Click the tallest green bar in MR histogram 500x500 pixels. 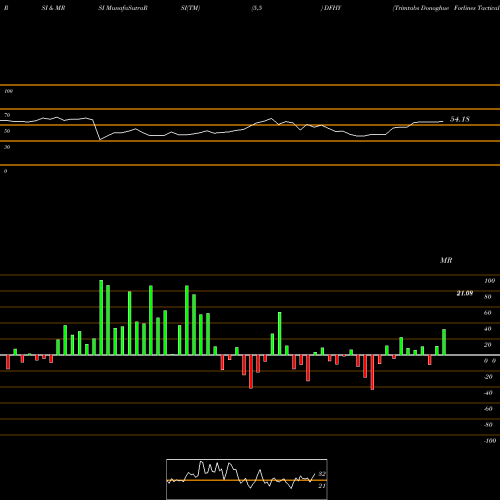[101, 318]
